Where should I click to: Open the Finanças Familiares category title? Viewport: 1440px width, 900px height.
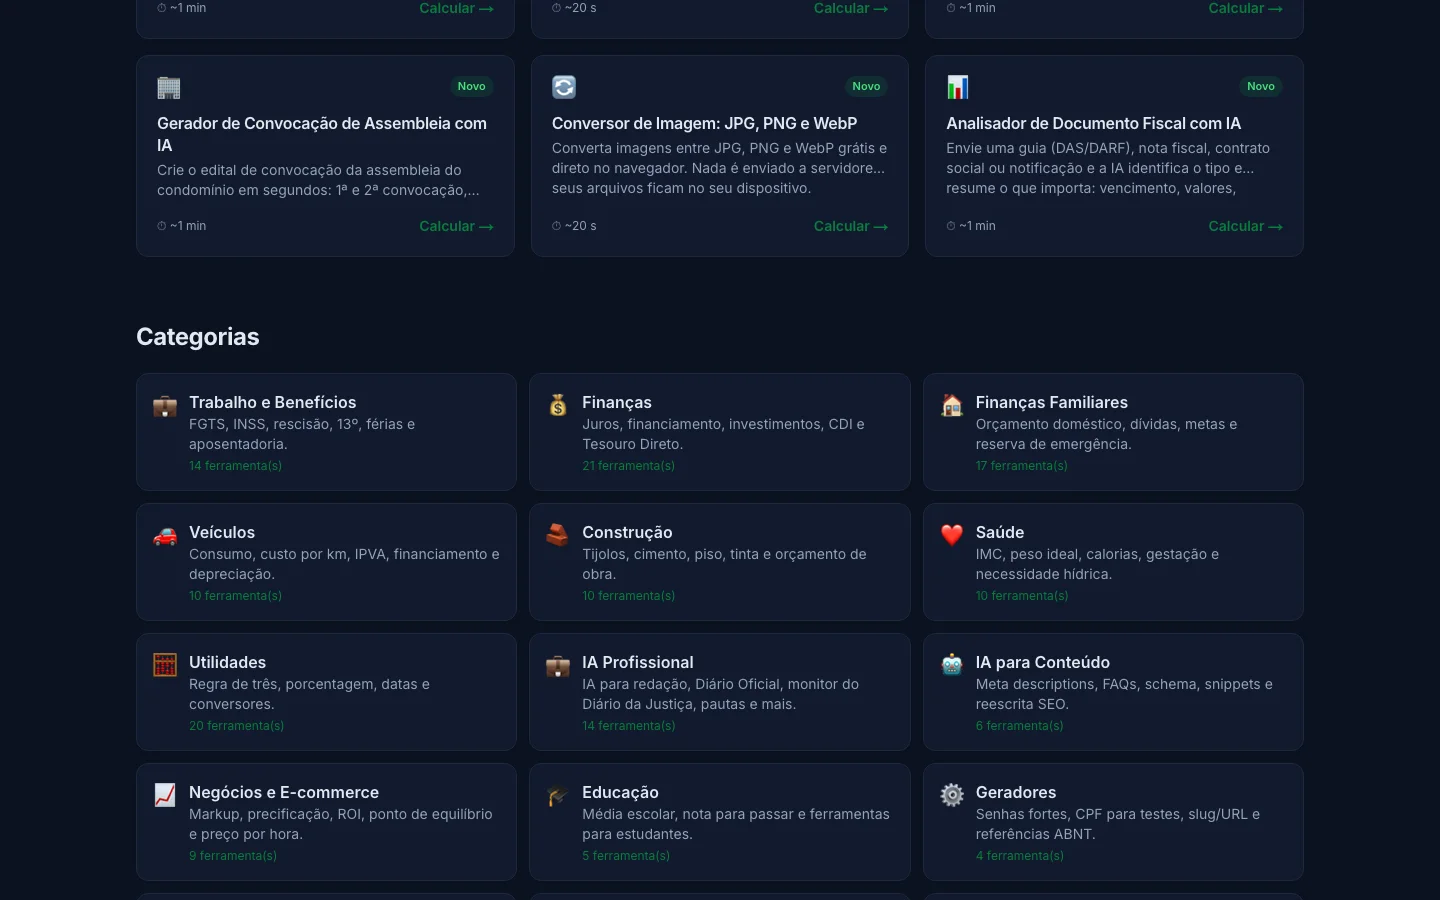coord(1052,402)
